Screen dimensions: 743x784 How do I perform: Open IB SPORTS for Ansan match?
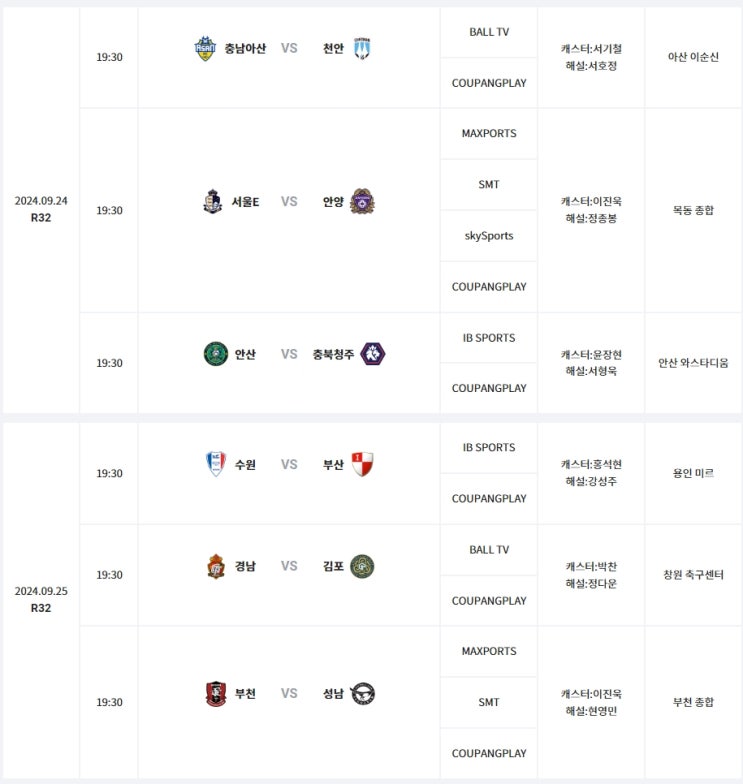point(489,338)
